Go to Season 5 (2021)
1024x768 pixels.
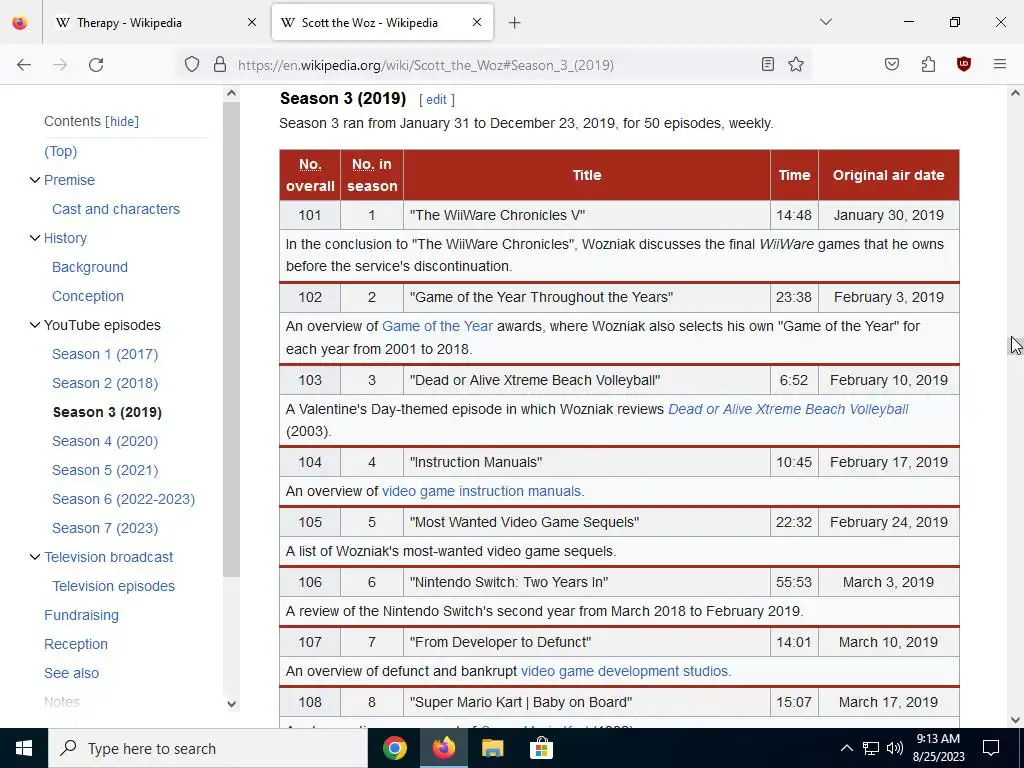click(105, 470)
